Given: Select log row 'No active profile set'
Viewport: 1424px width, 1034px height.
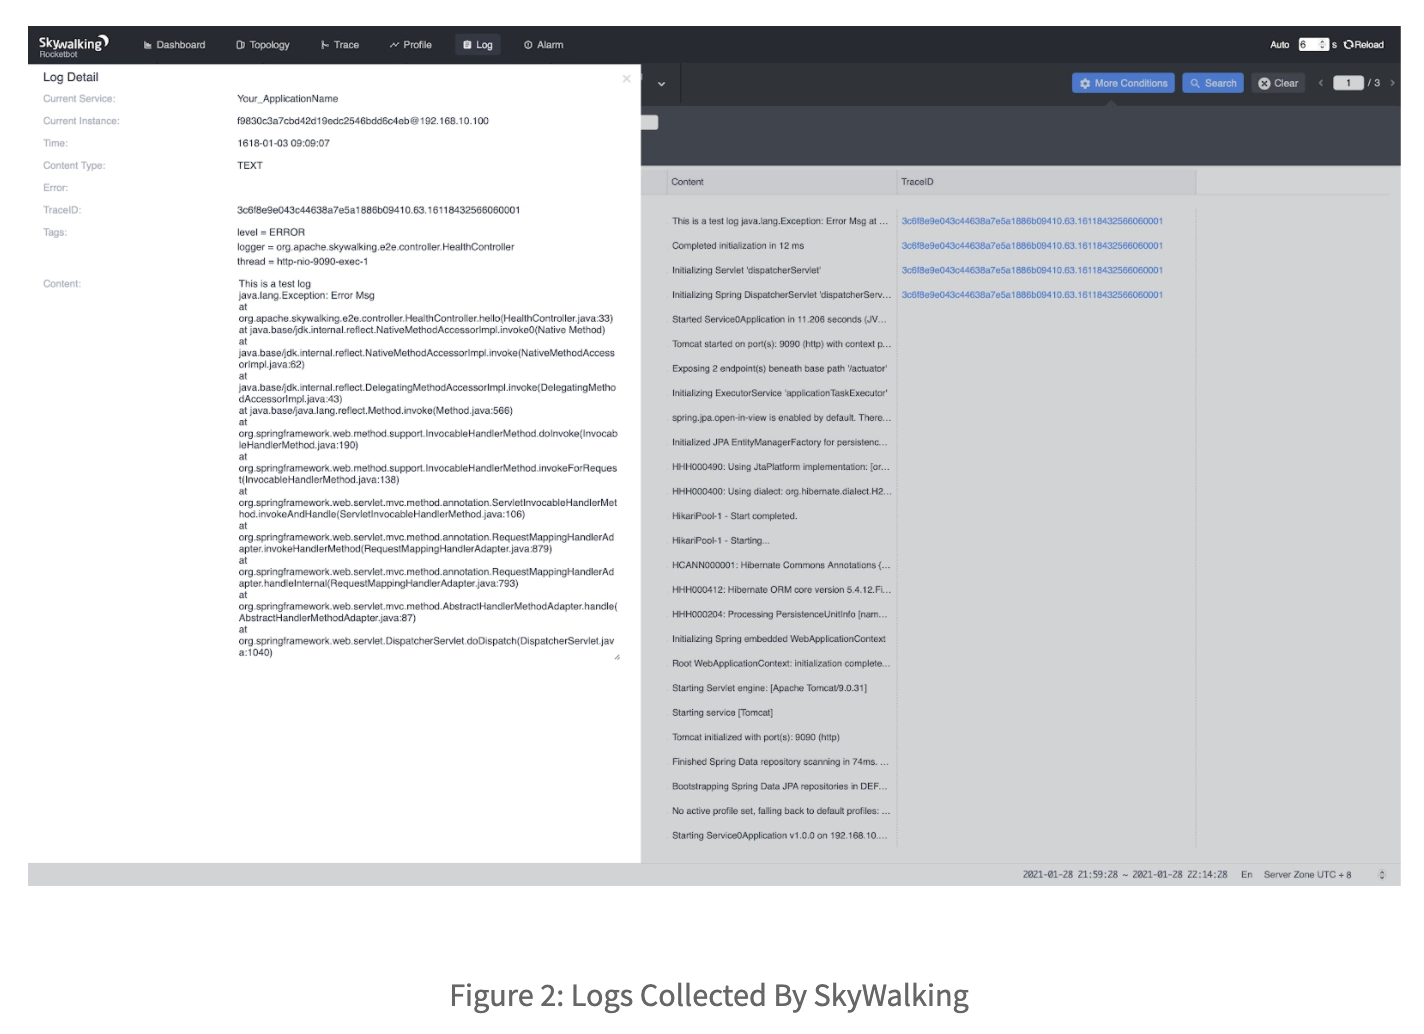Looking at the screenshot, I should 780,811.
